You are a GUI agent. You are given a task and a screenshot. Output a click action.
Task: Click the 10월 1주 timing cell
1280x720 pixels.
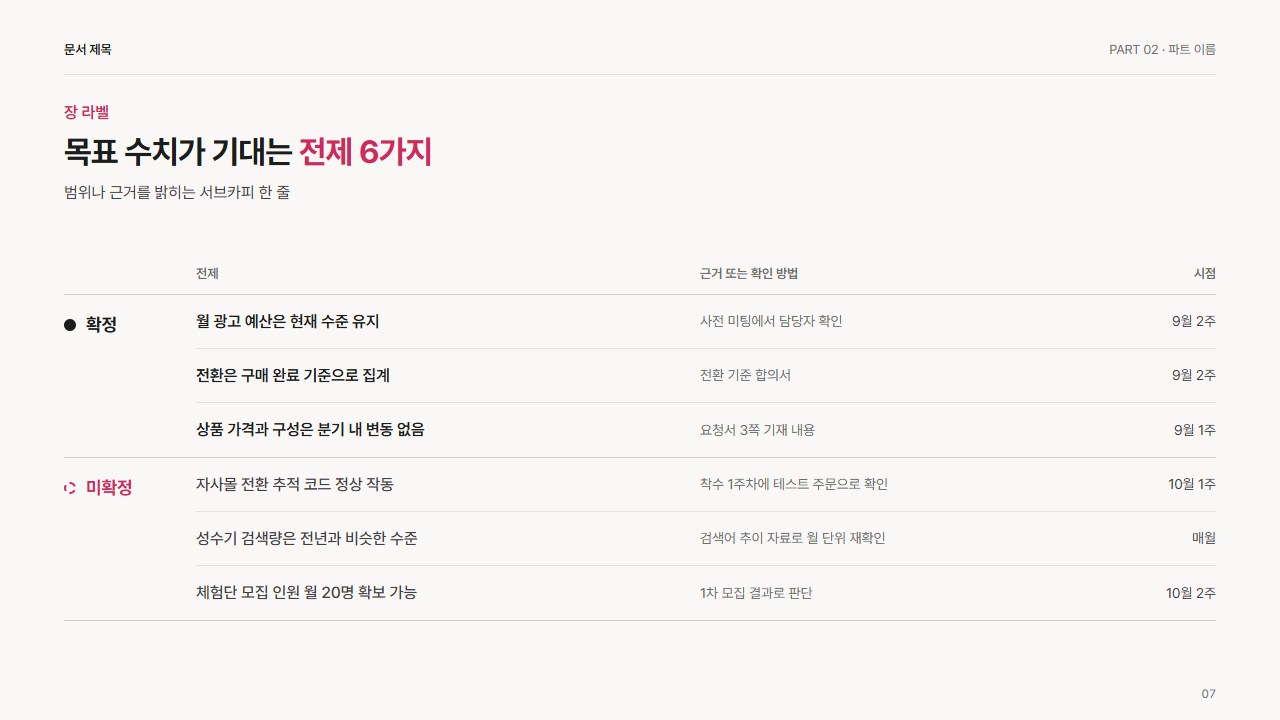[x=1192, y=484]
